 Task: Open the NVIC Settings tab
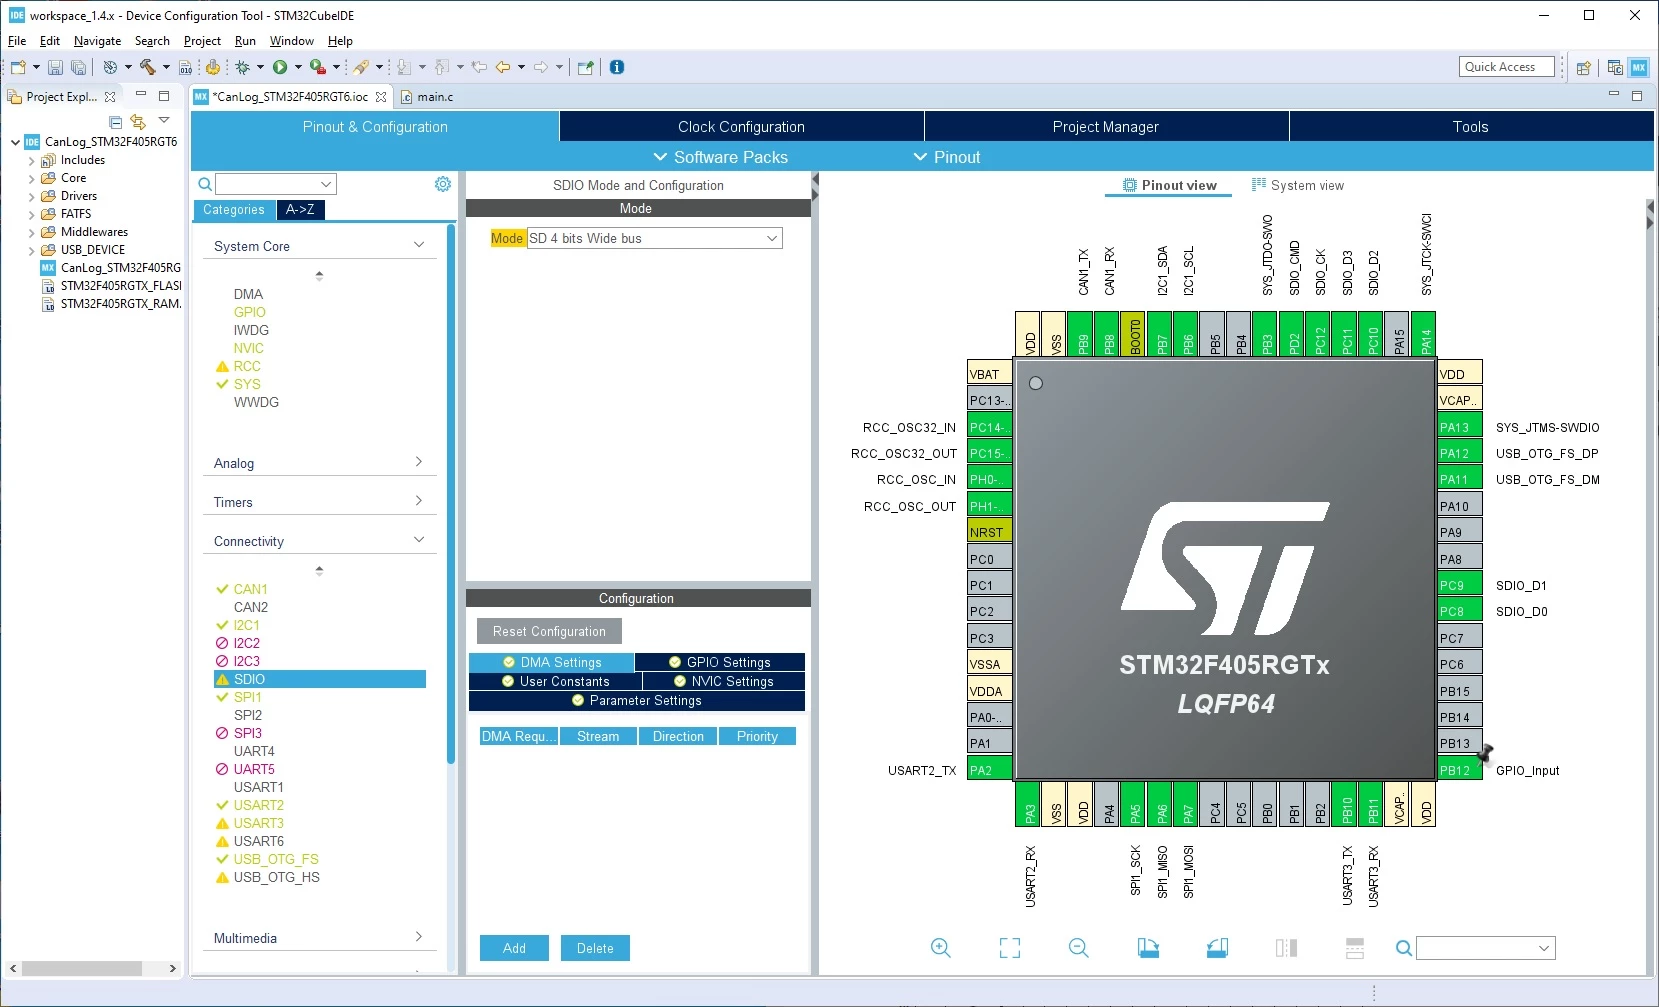click(724, 681)
